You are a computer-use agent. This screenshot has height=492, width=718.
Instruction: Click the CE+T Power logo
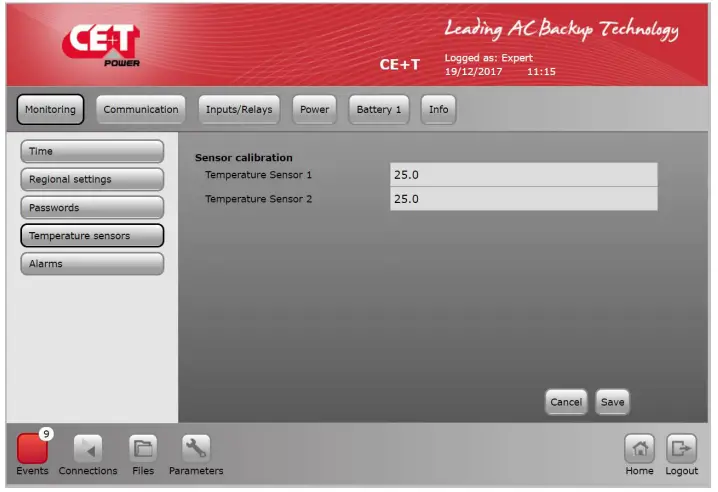point(101,45)
